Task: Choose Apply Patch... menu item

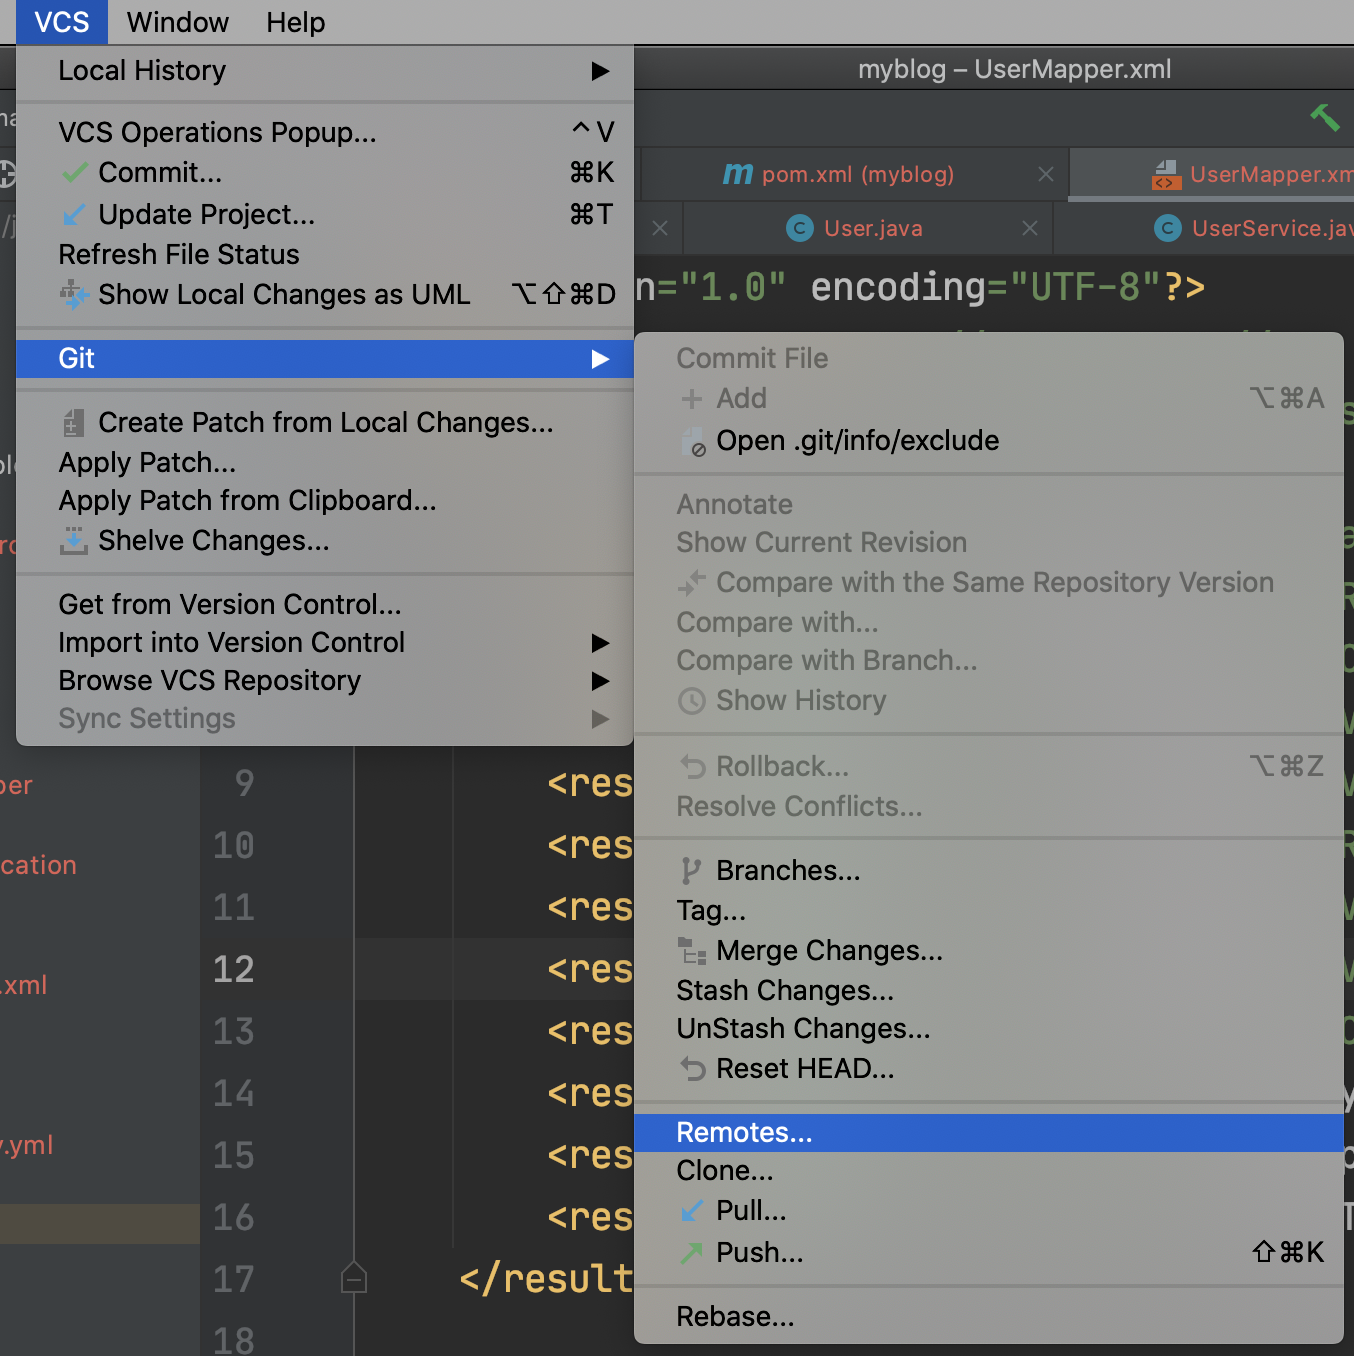Action: pyautogui.click(x=325, y=463)
